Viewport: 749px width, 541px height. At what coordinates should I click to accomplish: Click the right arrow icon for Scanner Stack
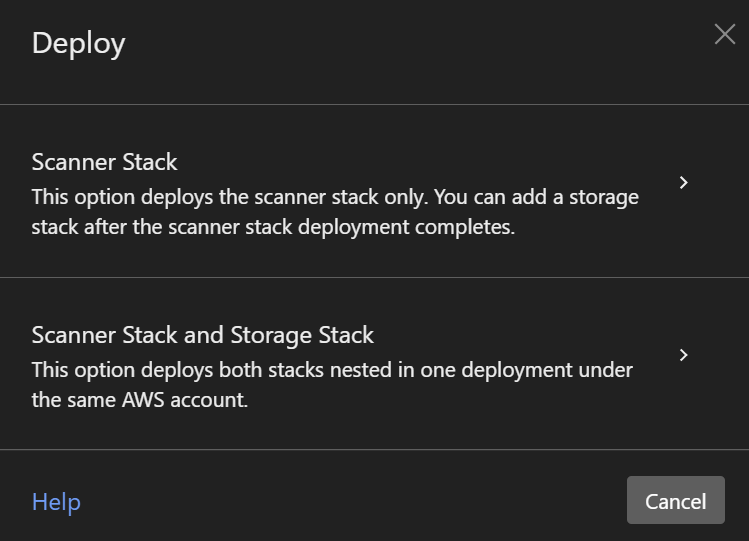click(x=684, y=182)
